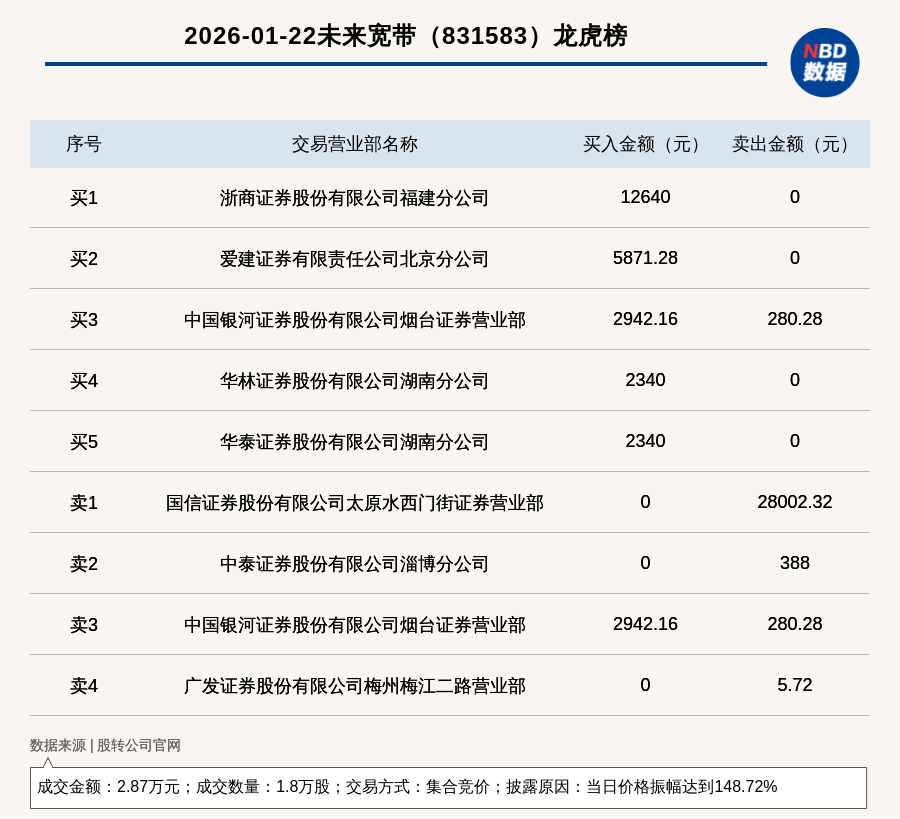Open 浙商证券股份有限公司福建分公司 entry
Image resolution: width=900 pixels, height=819 pixels.
point(354,198)
